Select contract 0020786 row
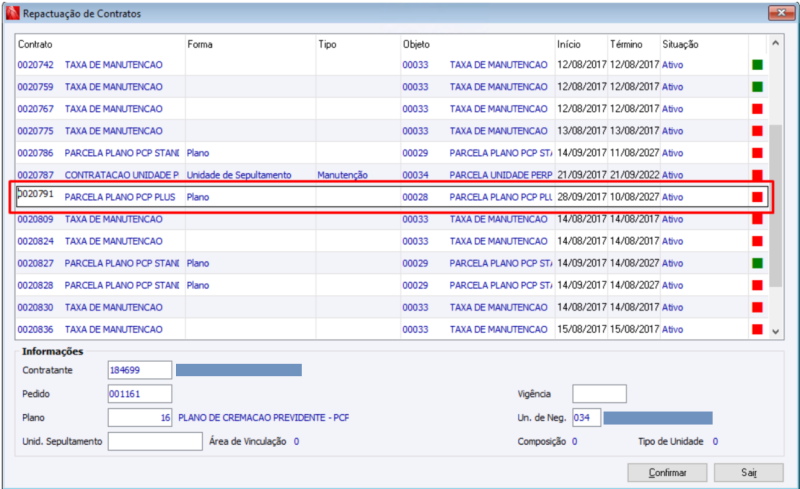Image resolution: width=800 pixels, height=489 pixels. click(392, 153)
